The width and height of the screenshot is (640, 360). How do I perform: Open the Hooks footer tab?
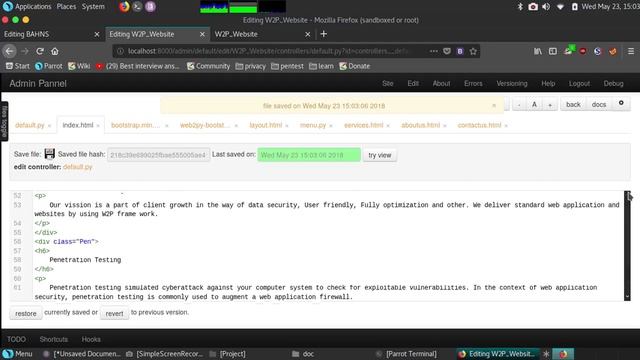91,339
